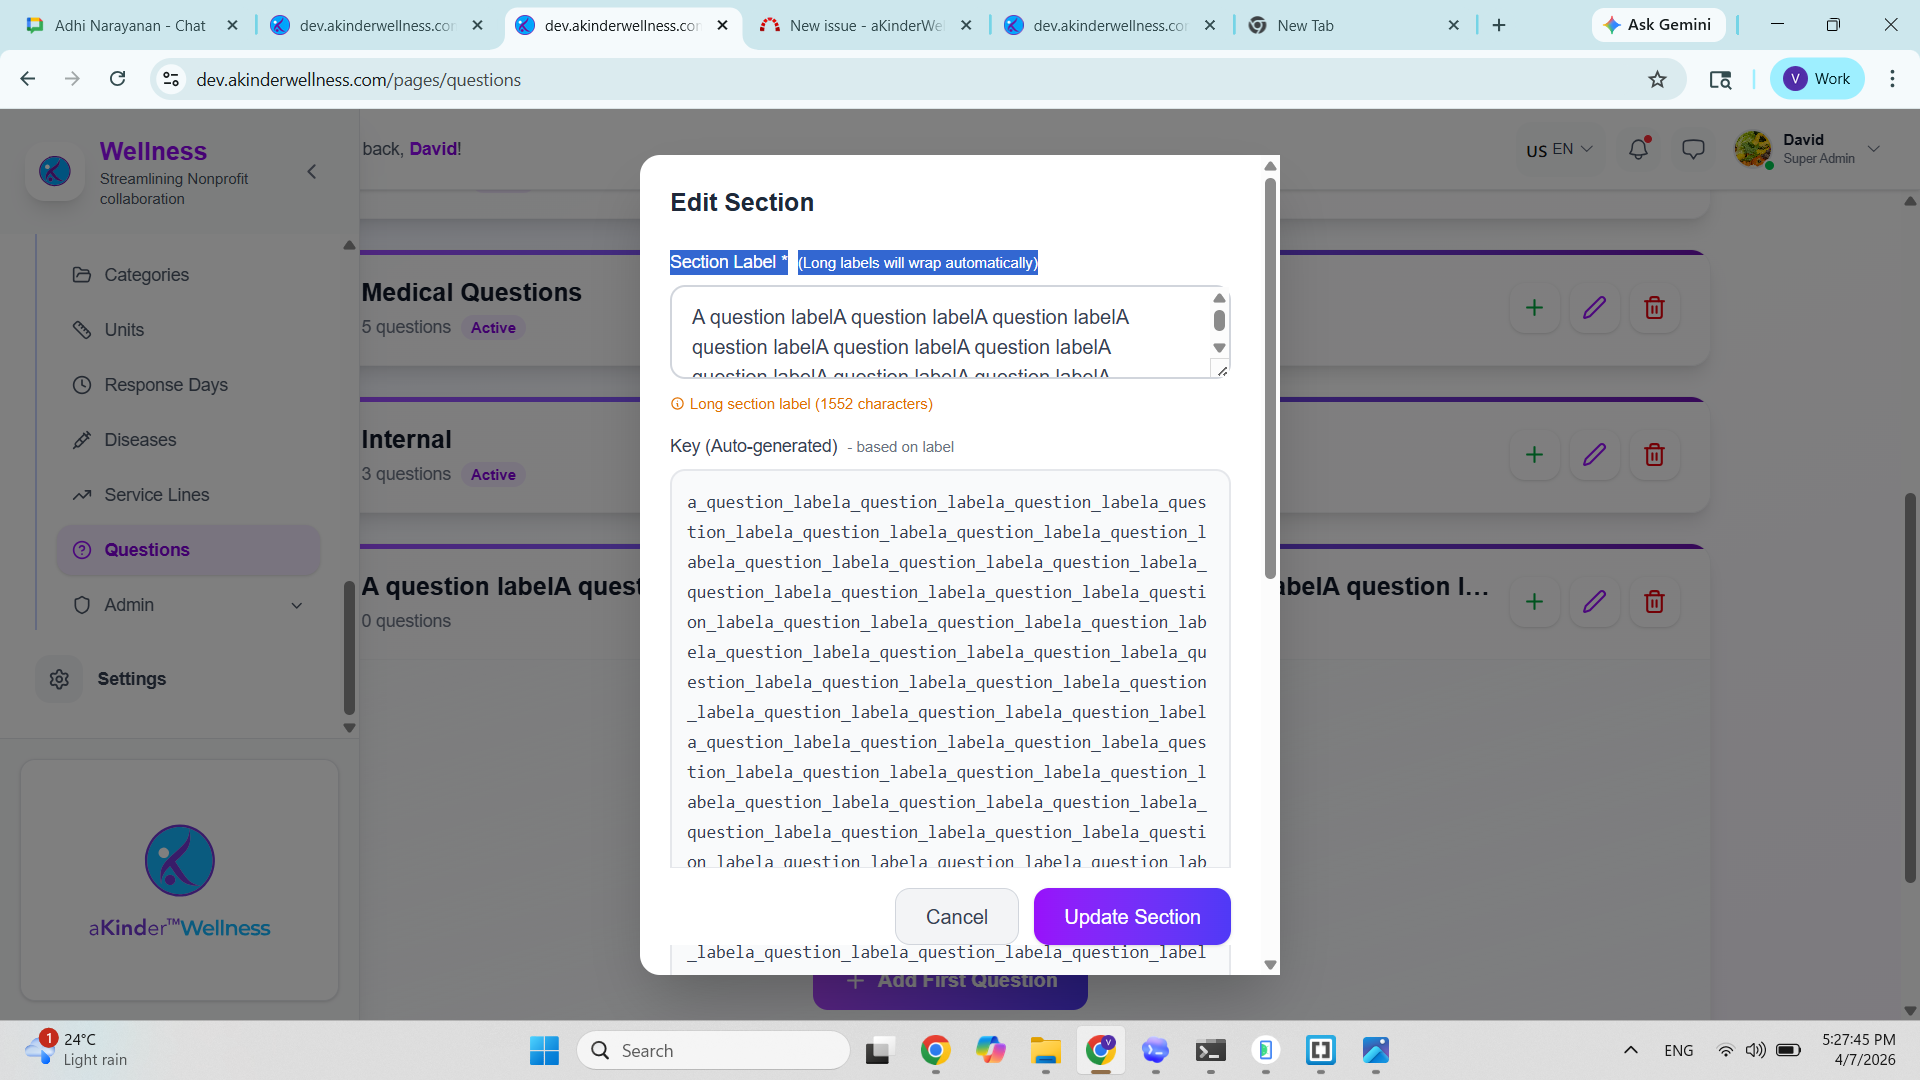
Task: Click edit pencil for Medical Questions
Action: coord(1594,308)
